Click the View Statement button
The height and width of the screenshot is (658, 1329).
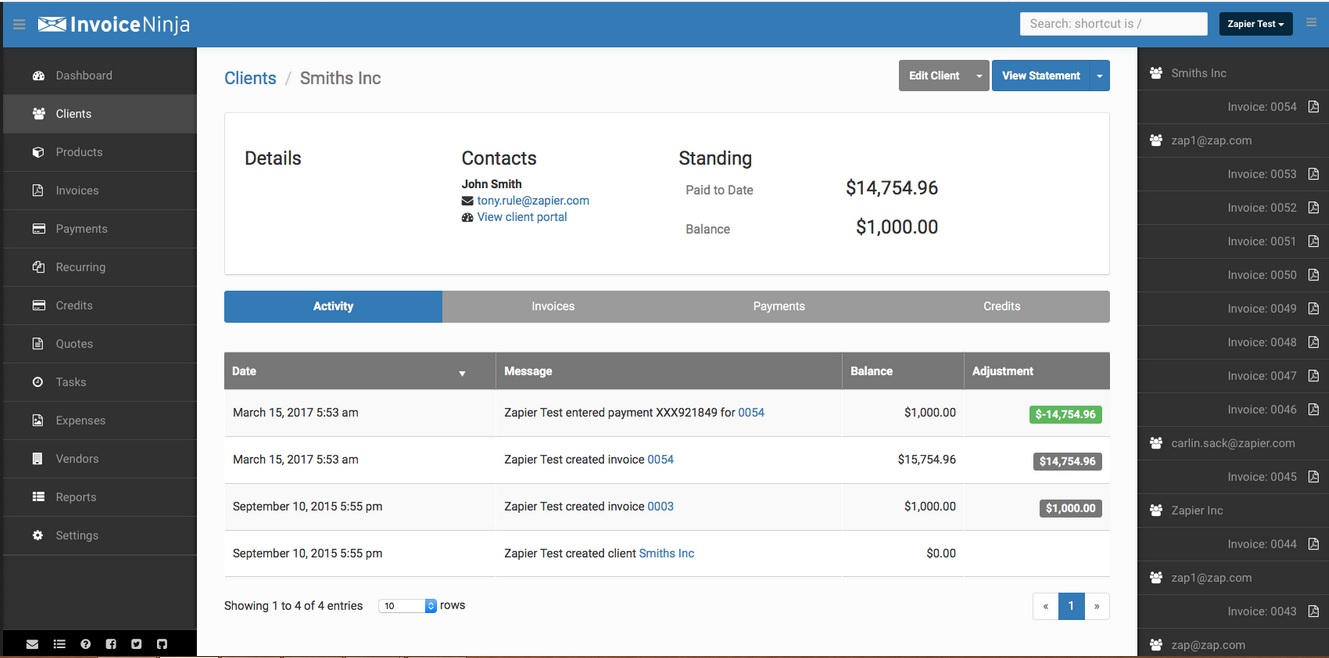coord(1041,76)
